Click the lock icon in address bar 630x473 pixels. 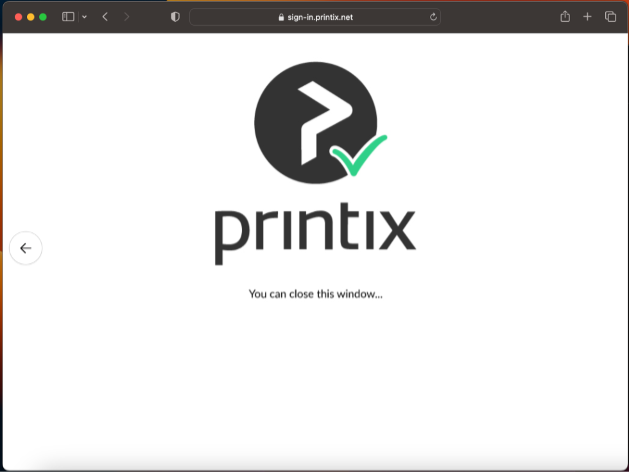click(x=281, y=17)
